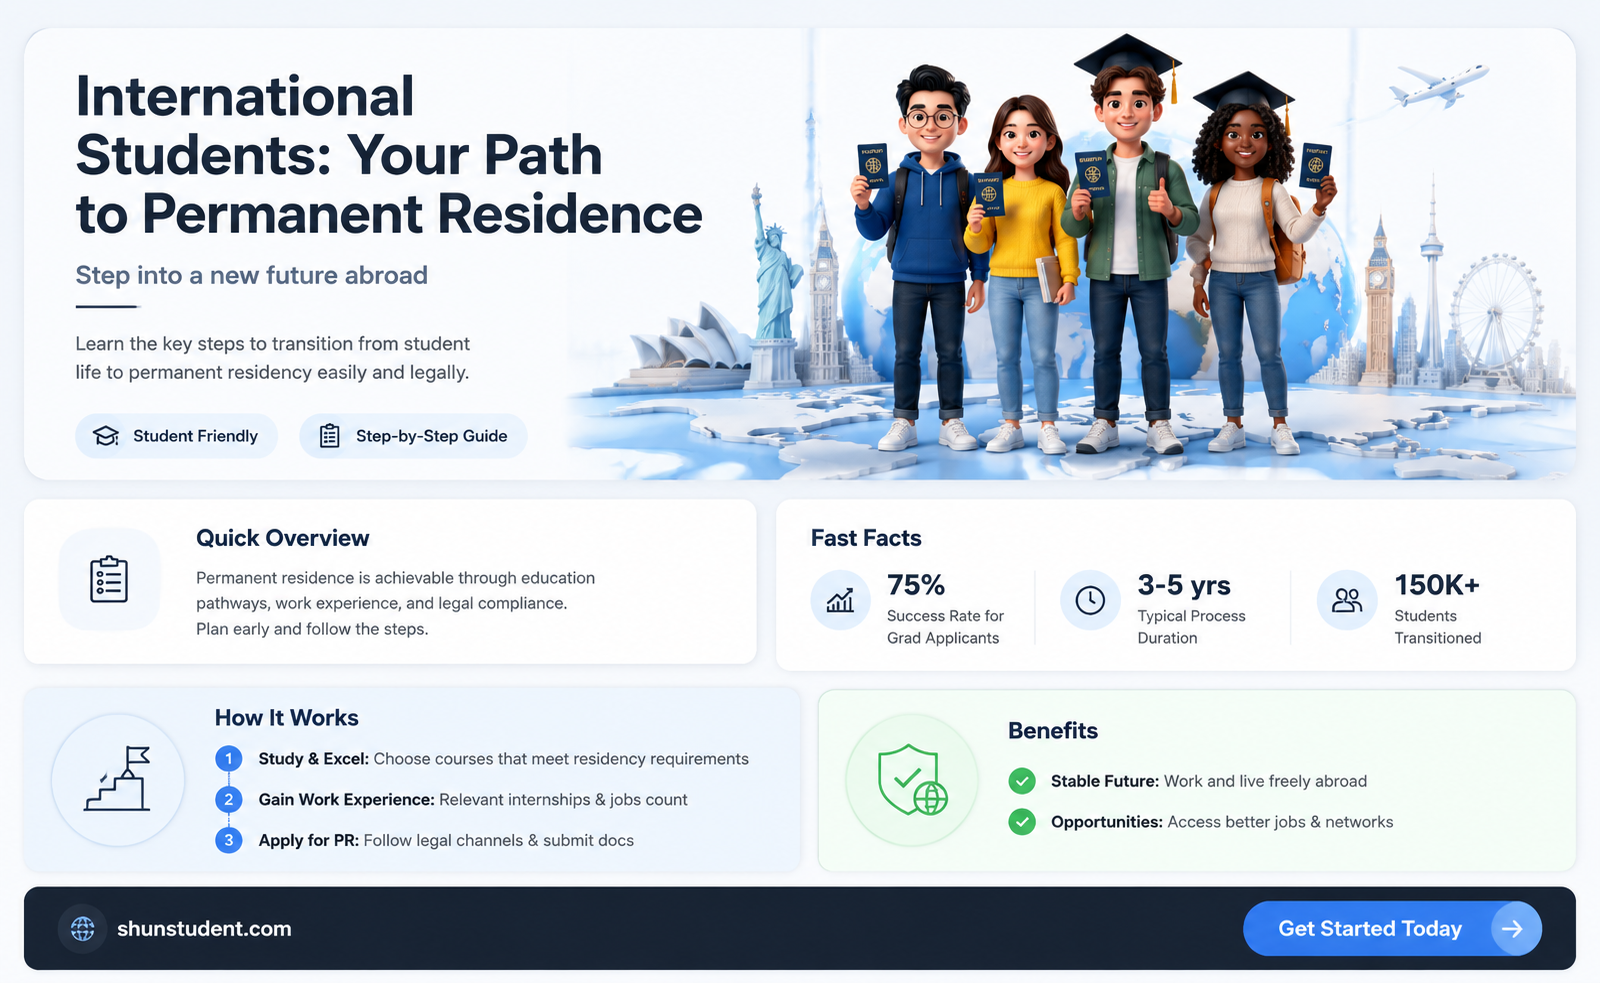Click the Study & Excel step text
This screenshot has height=983, width=1600.
pyautogui.click(x=504, y=759)
